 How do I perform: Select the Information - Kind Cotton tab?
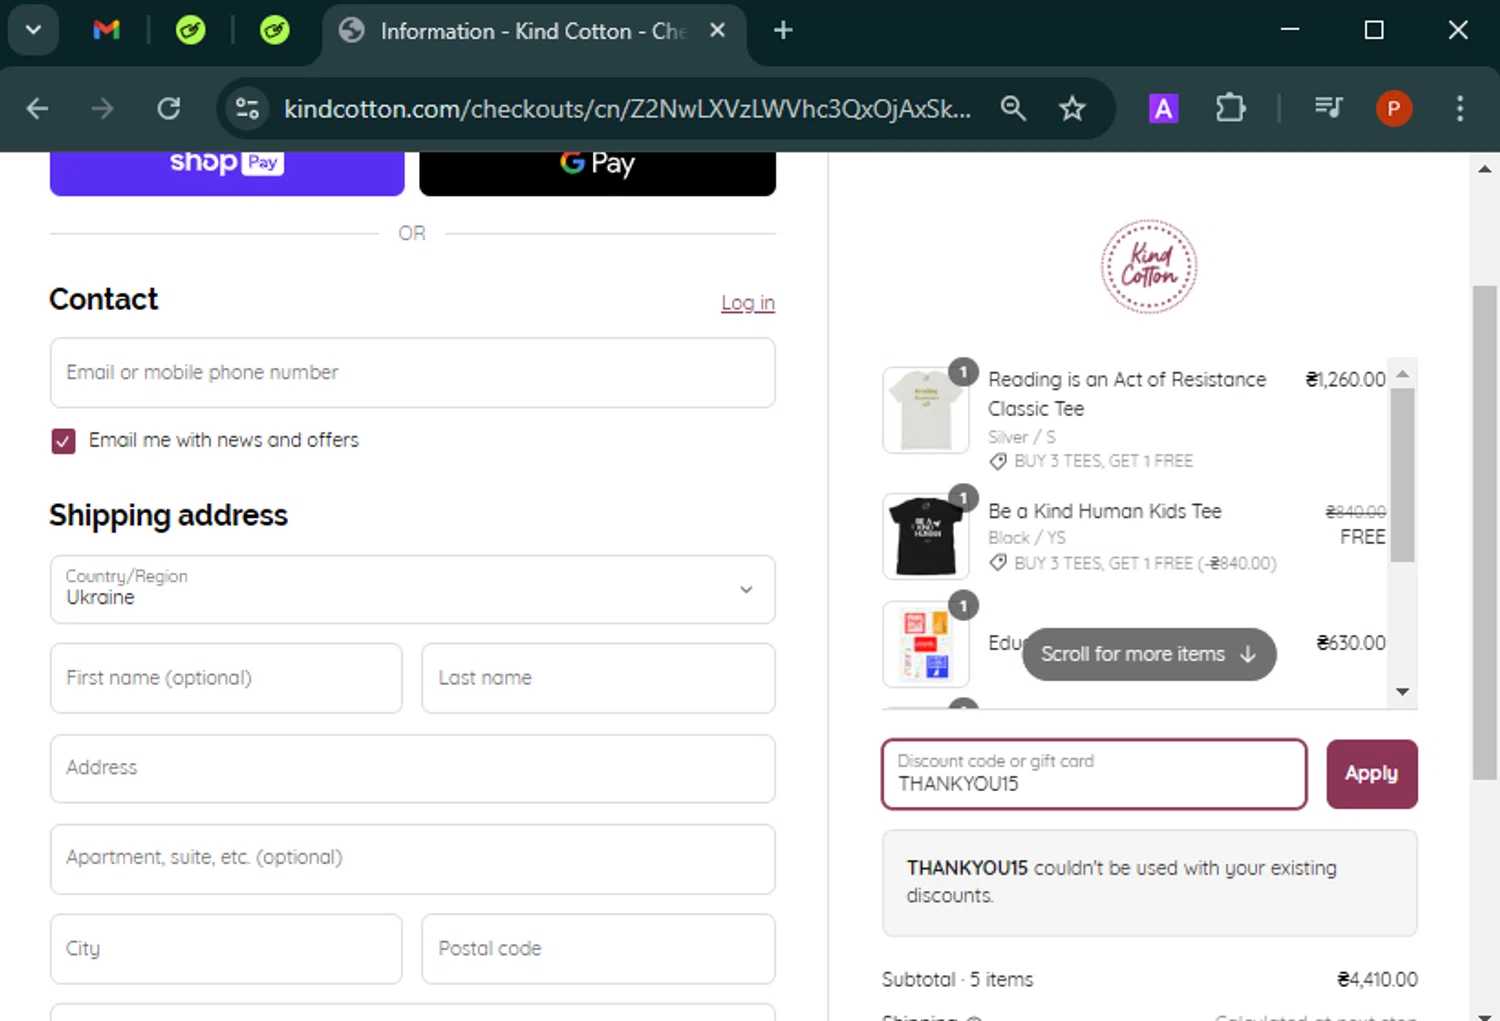click(x=532, y=31)
